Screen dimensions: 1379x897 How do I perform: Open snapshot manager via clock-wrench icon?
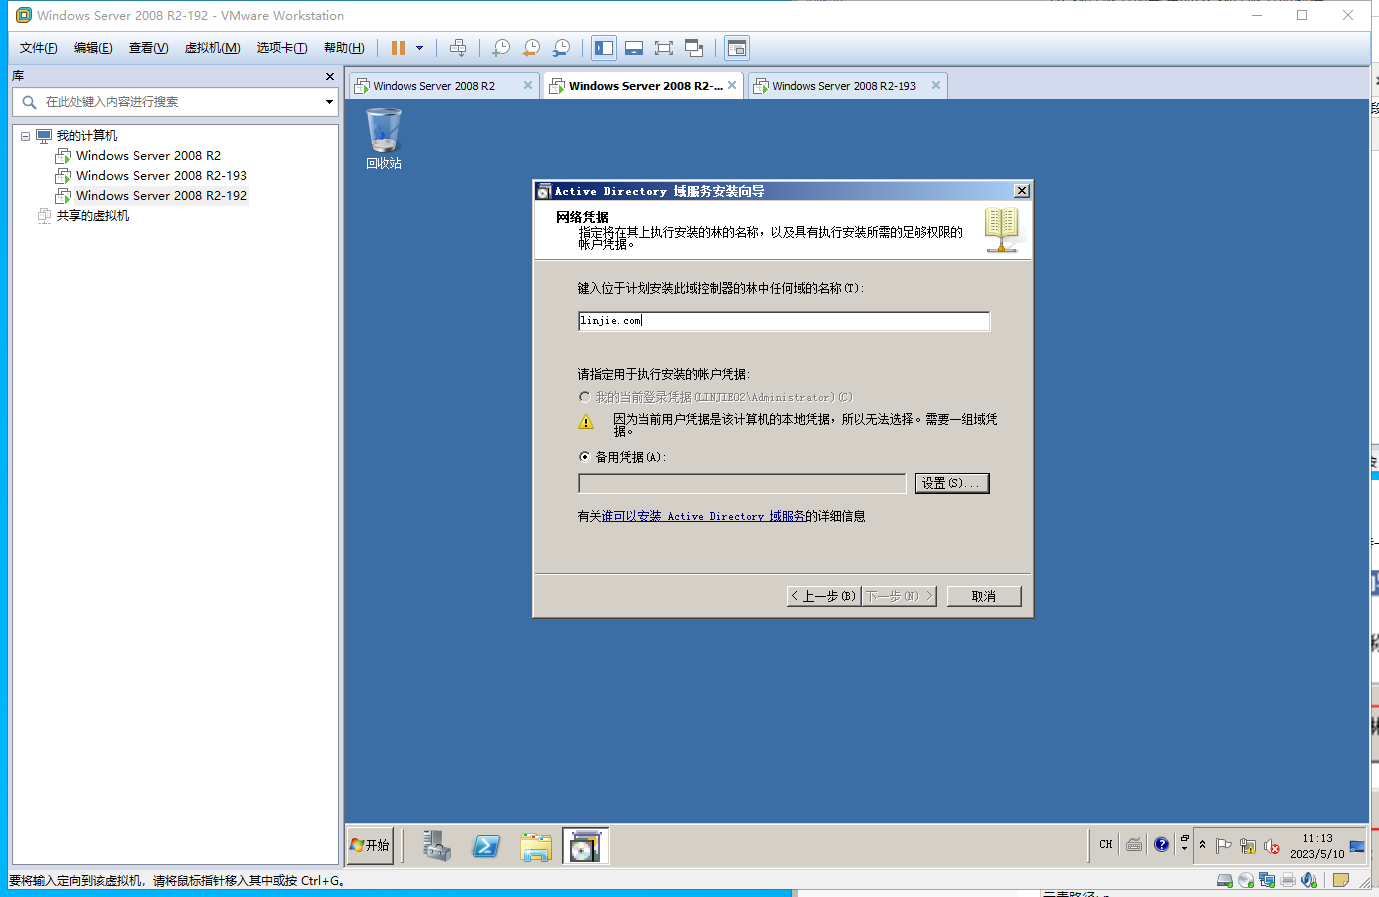(x=561, y=48)
